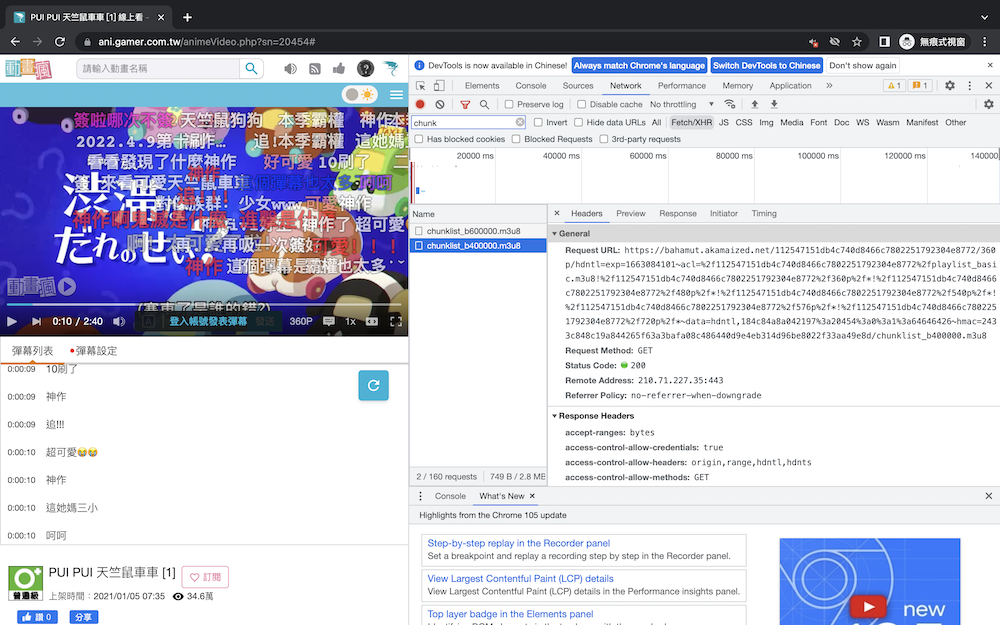This screenshot has width=1000, height=625.
Task: Open 1x playback speed selector
Action: click(x=350, y=321)
